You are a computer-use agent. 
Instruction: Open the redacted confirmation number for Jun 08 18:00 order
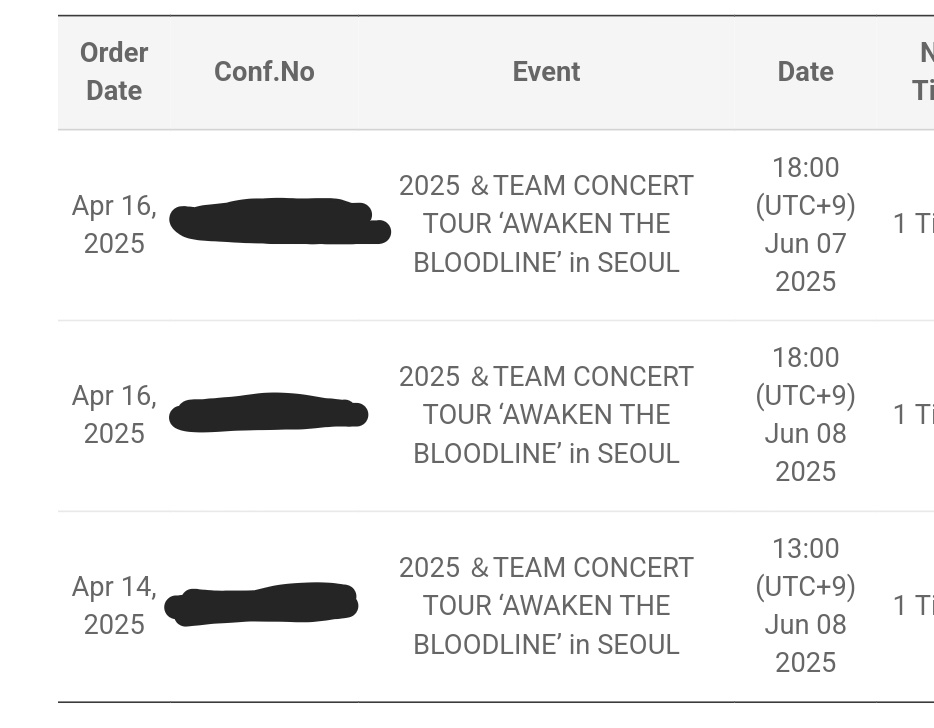(269, 412)
